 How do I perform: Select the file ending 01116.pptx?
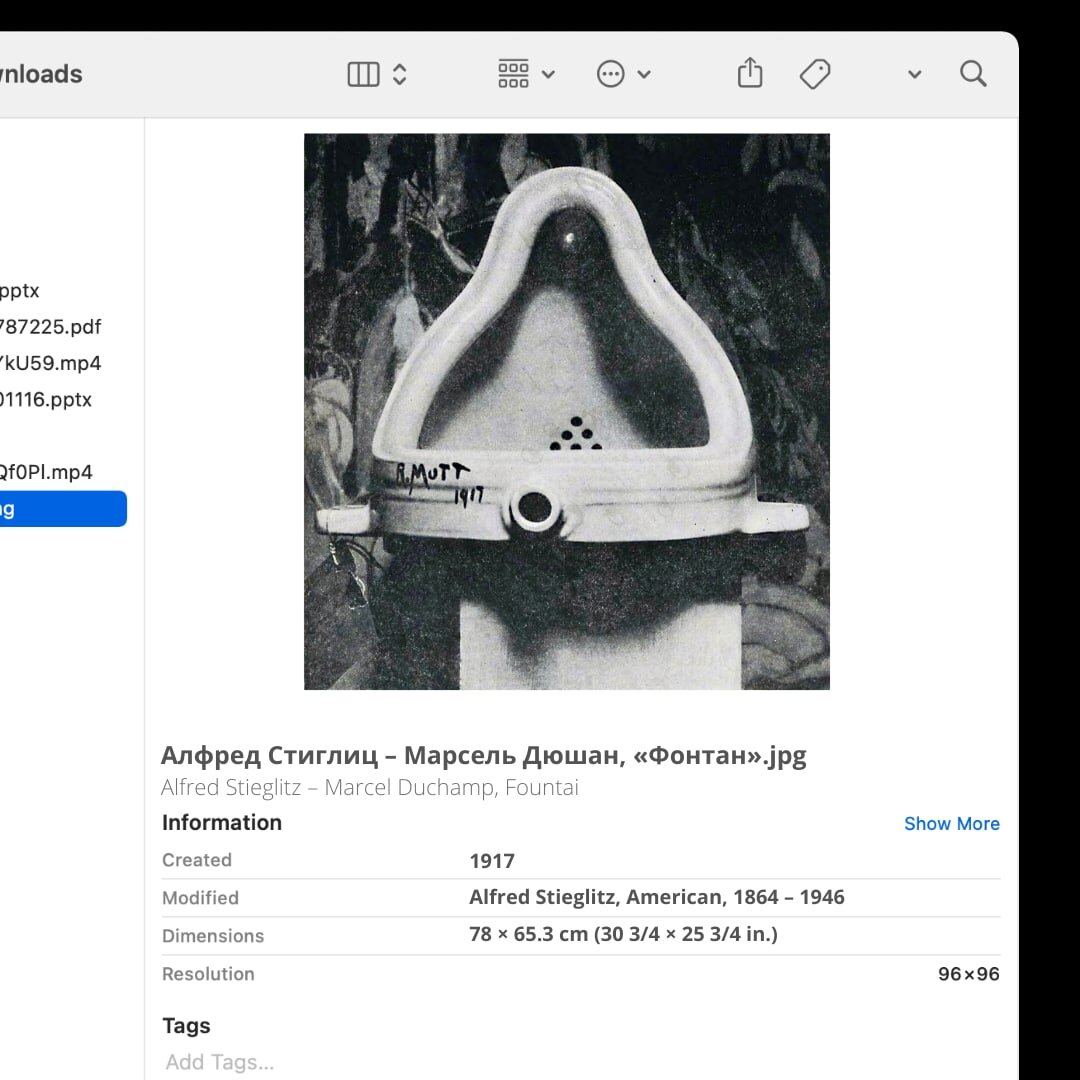45,399
